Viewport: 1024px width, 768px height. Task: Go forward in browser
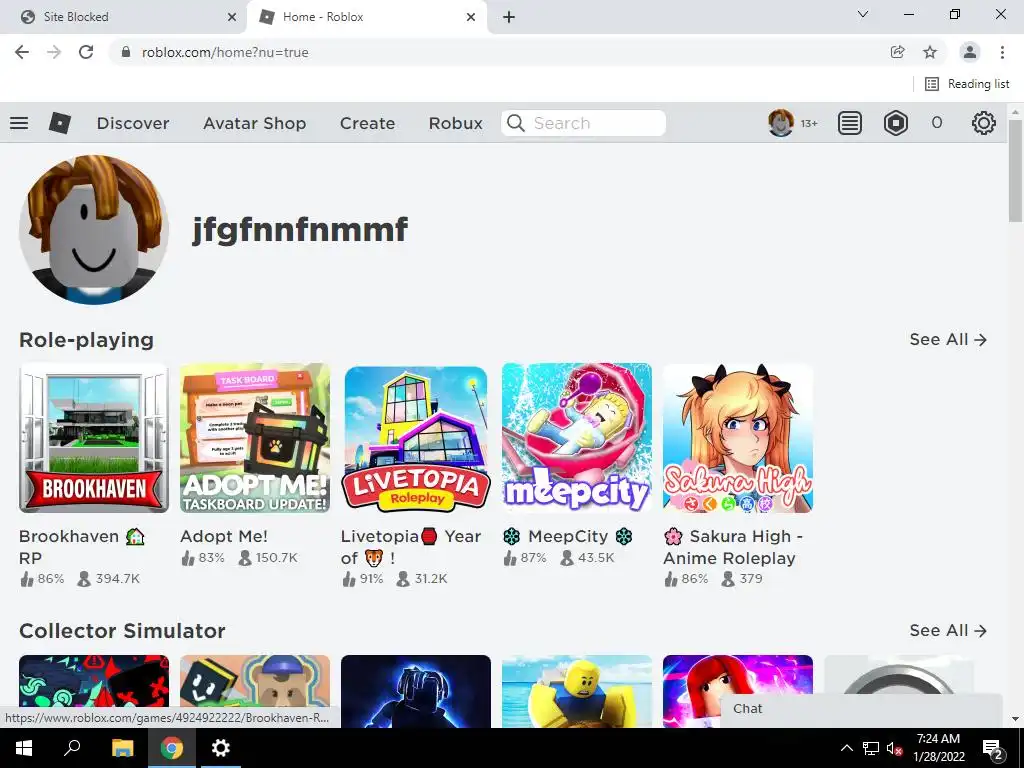[x=54, y=52]
